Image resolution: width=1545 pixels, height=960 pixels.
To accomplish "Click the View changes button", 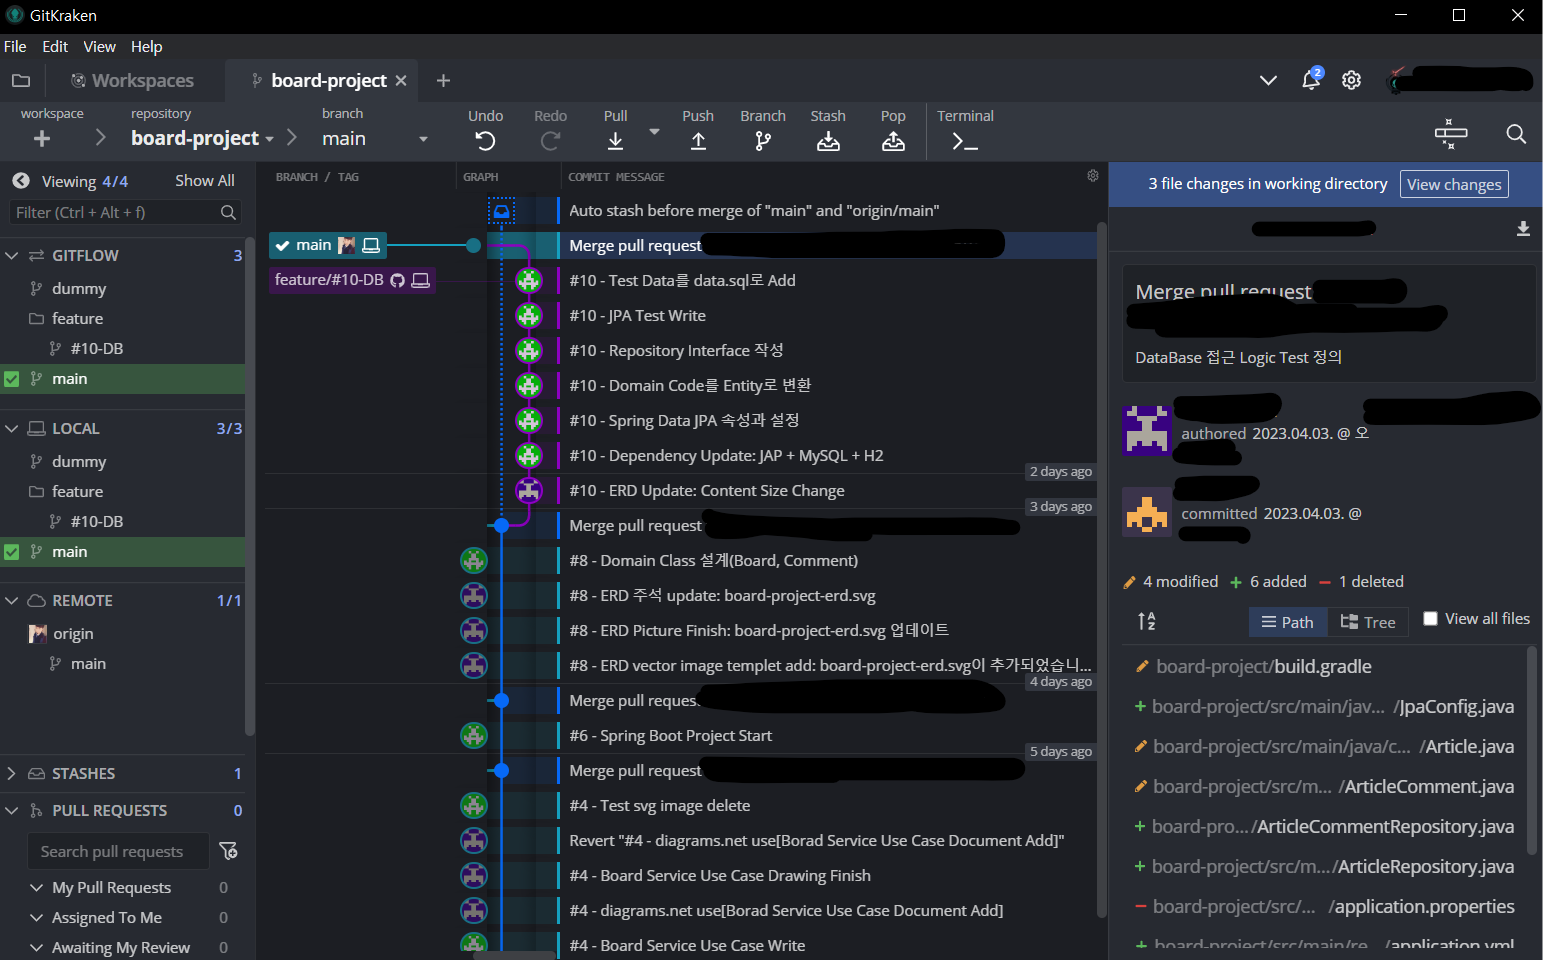I will (x=1454, y=184).
